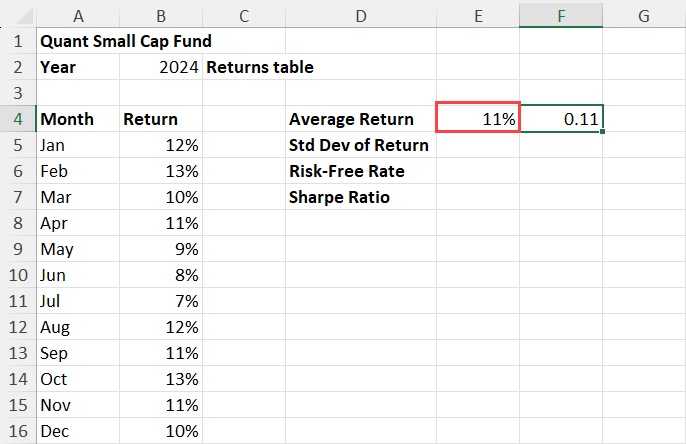The height and width of the screenshot is (444, 686).
Task: Select Jun's return value 8%
Action: pyautogui.click(x=161, y=275)
